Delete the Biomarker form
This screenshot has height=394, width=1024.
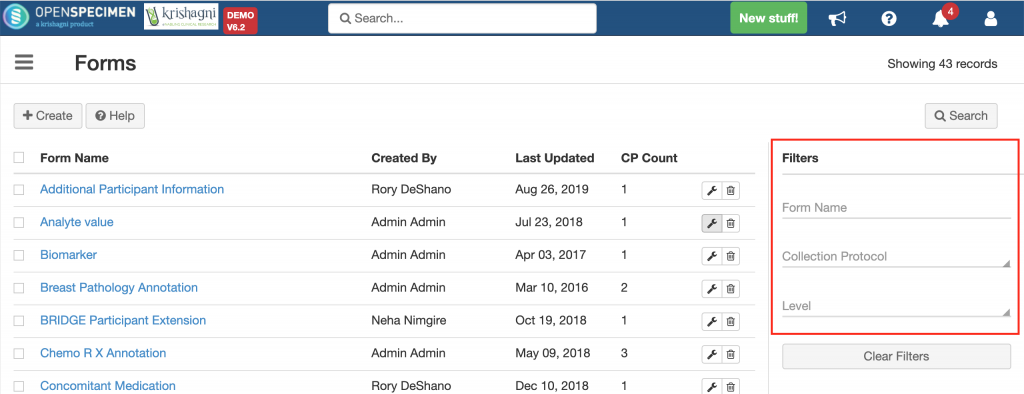pos(731,256)
